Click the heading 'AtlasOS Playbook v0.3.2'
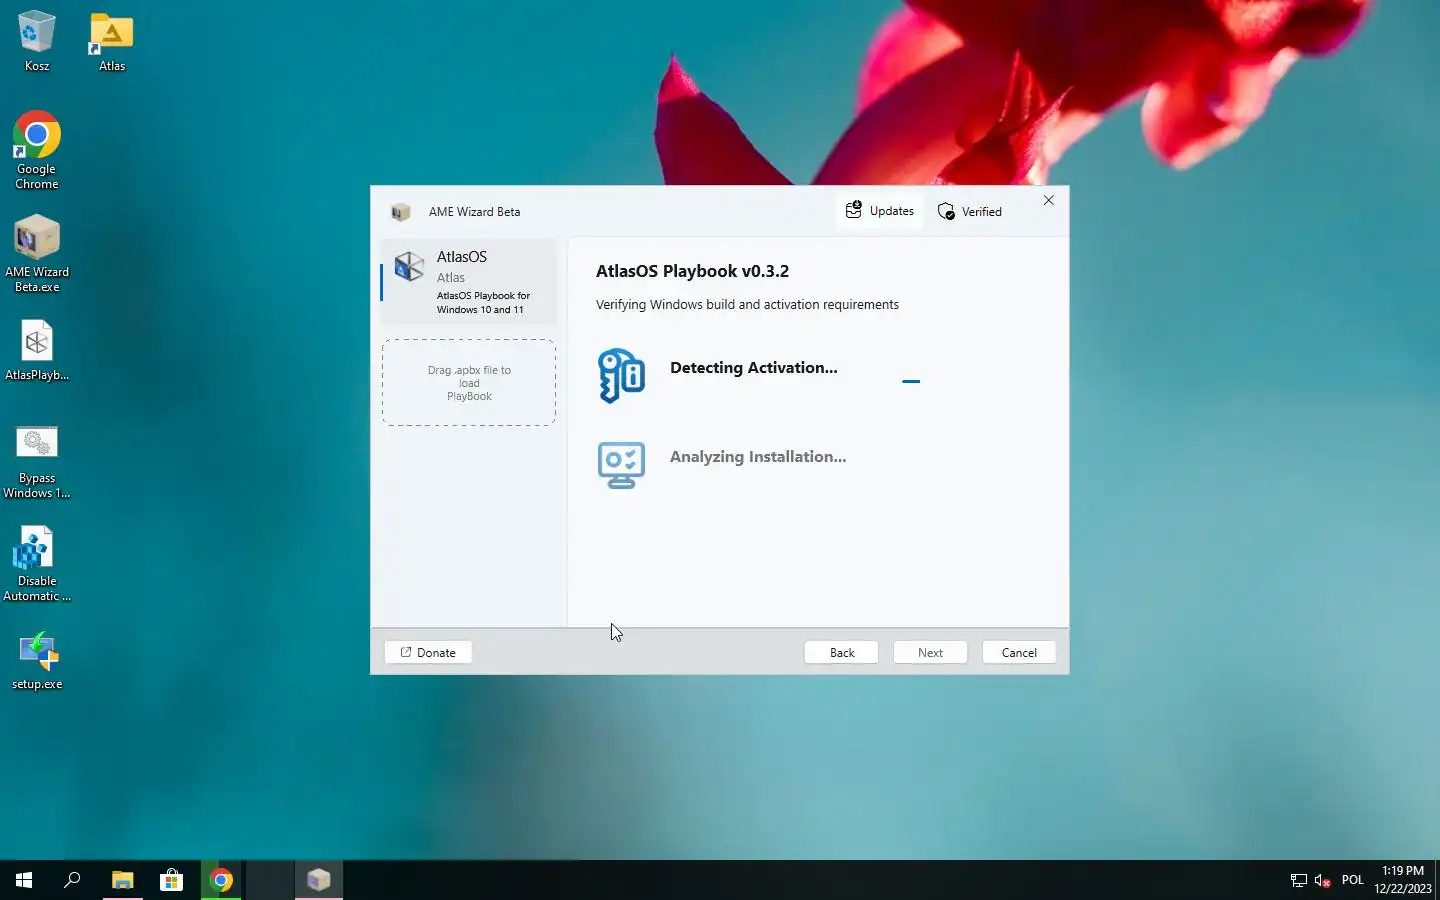This screenshot has height=900, width=1440. point(692,271)
